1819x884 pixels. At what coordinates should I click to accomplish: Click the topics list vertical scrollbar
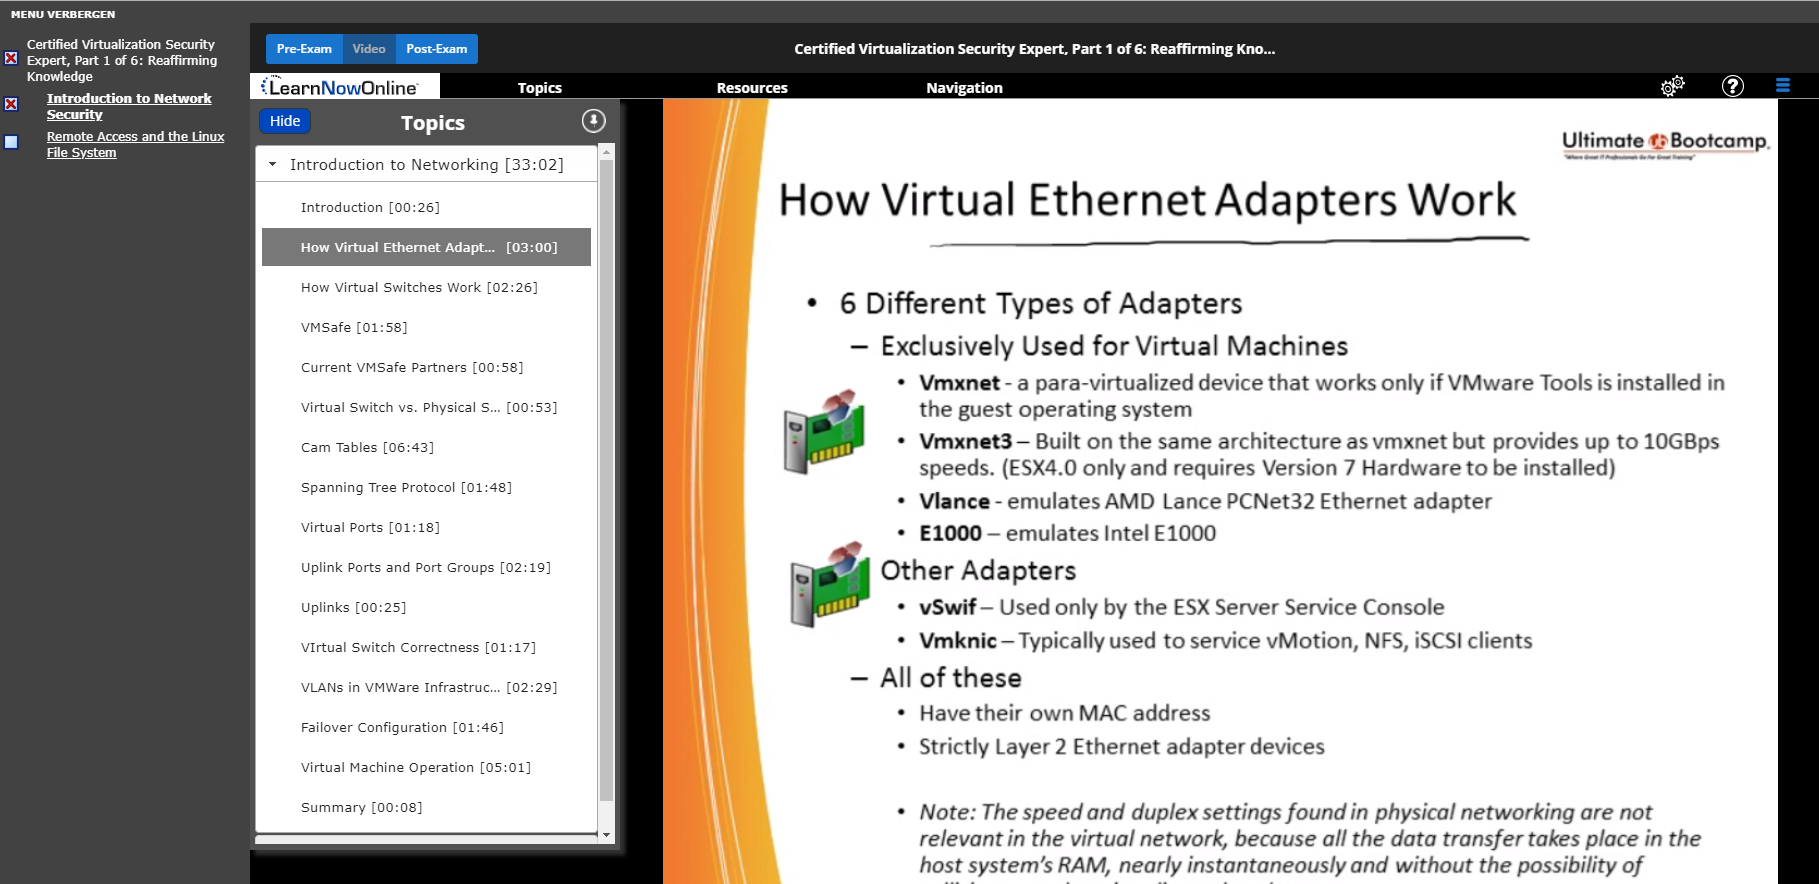pyautogui.click(x=606, y=480)
